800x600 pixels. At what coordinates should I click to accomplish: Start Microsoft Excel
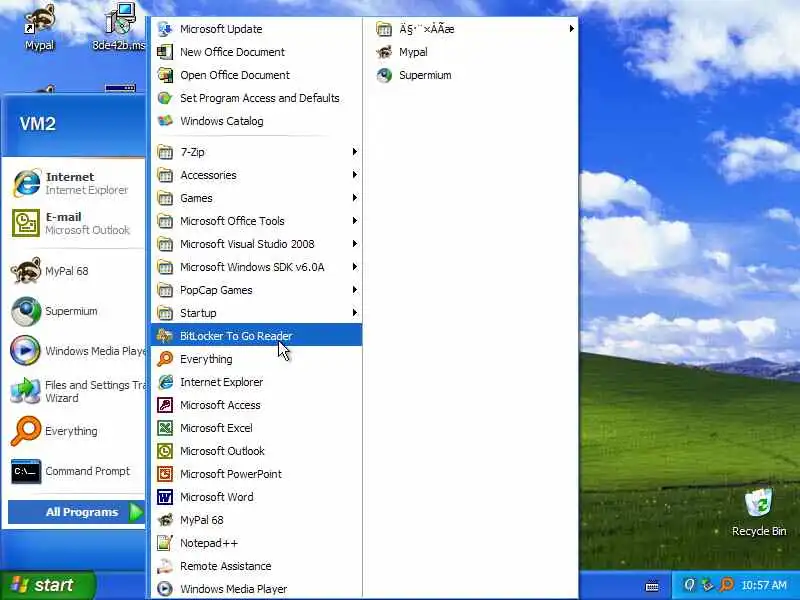[x=256, y=428]
